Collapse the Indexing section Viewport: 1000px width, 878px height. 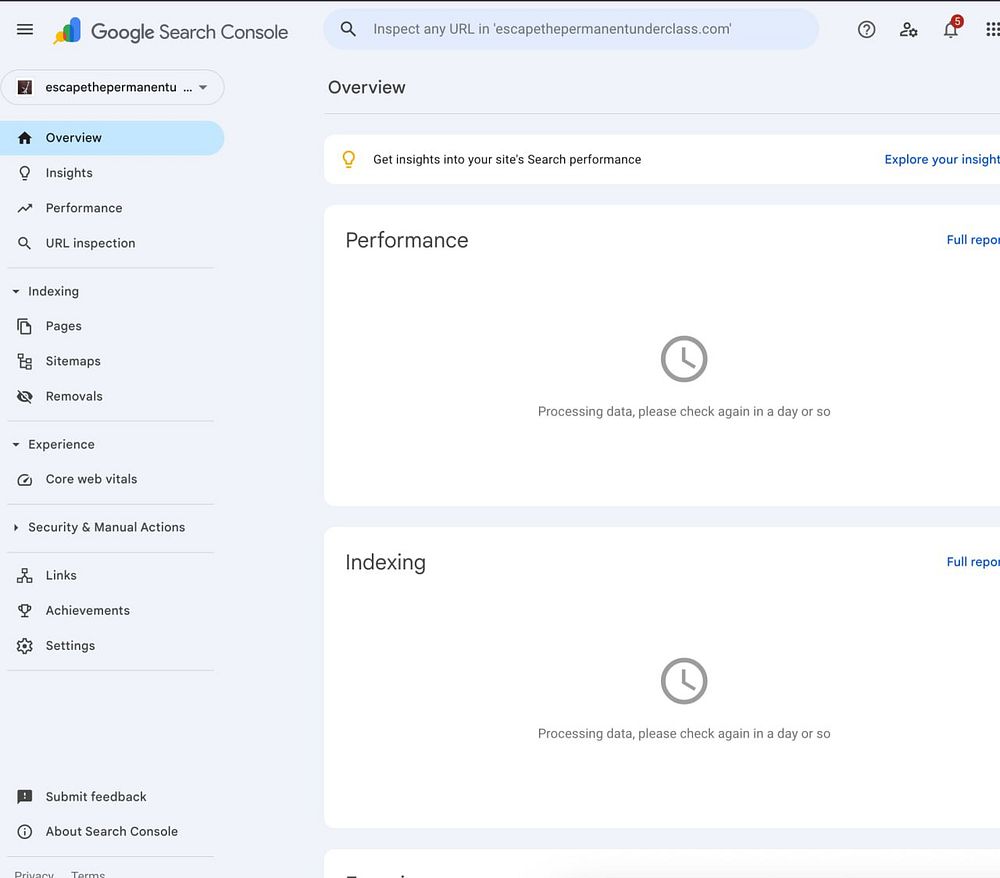pyautogui.click(x=16, y=292)
